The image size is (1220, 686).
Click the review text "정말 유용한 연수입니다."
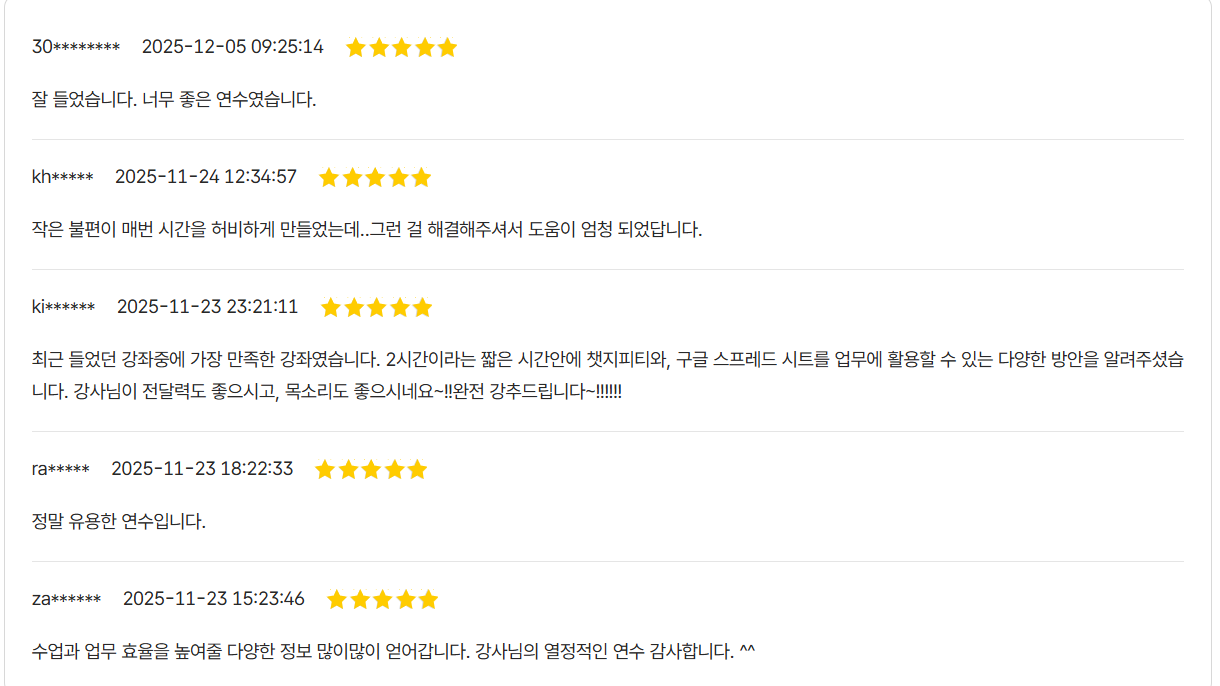[119, 521]
